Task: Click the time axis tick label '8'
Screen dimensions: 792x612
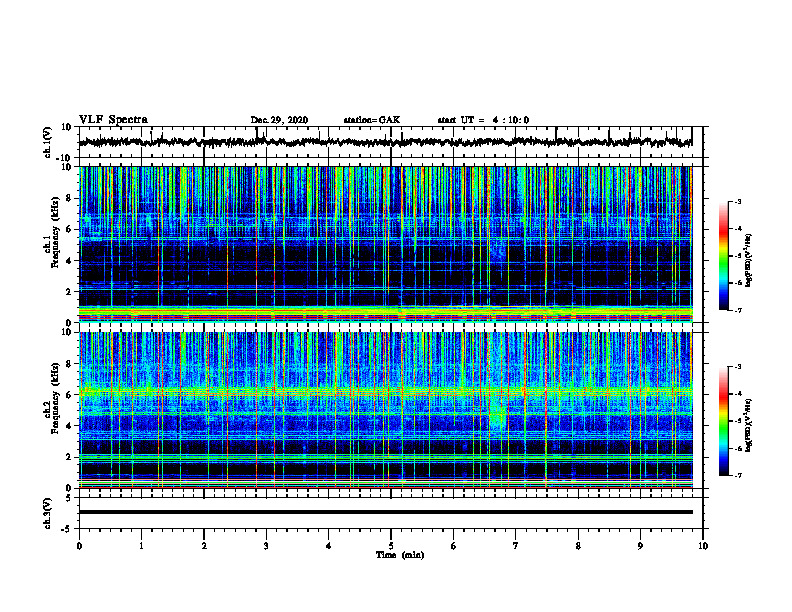Action: tap(578, 546)
